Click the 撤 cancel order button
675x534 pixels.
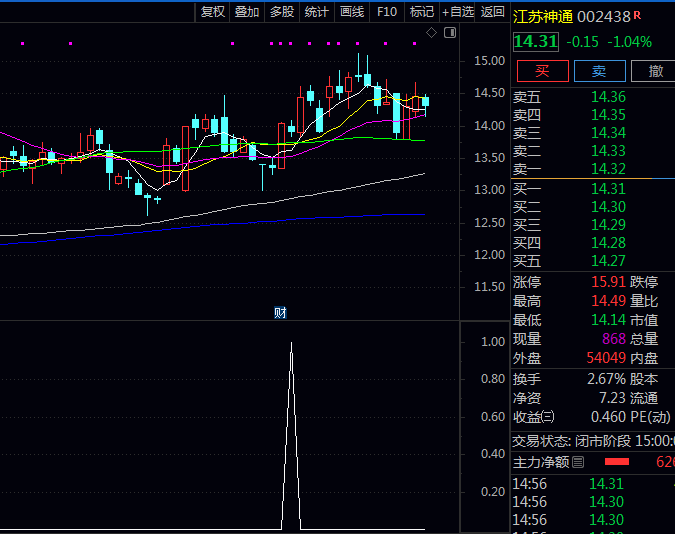[655, 71]
